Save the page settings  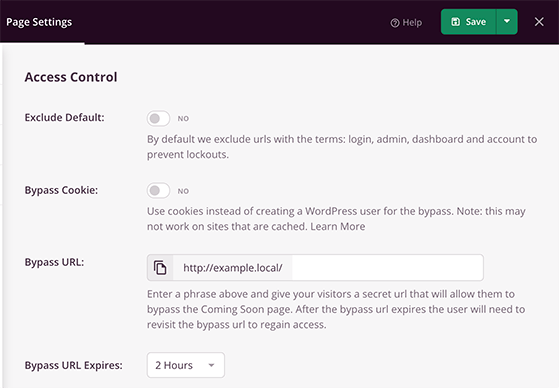(468, 22)
